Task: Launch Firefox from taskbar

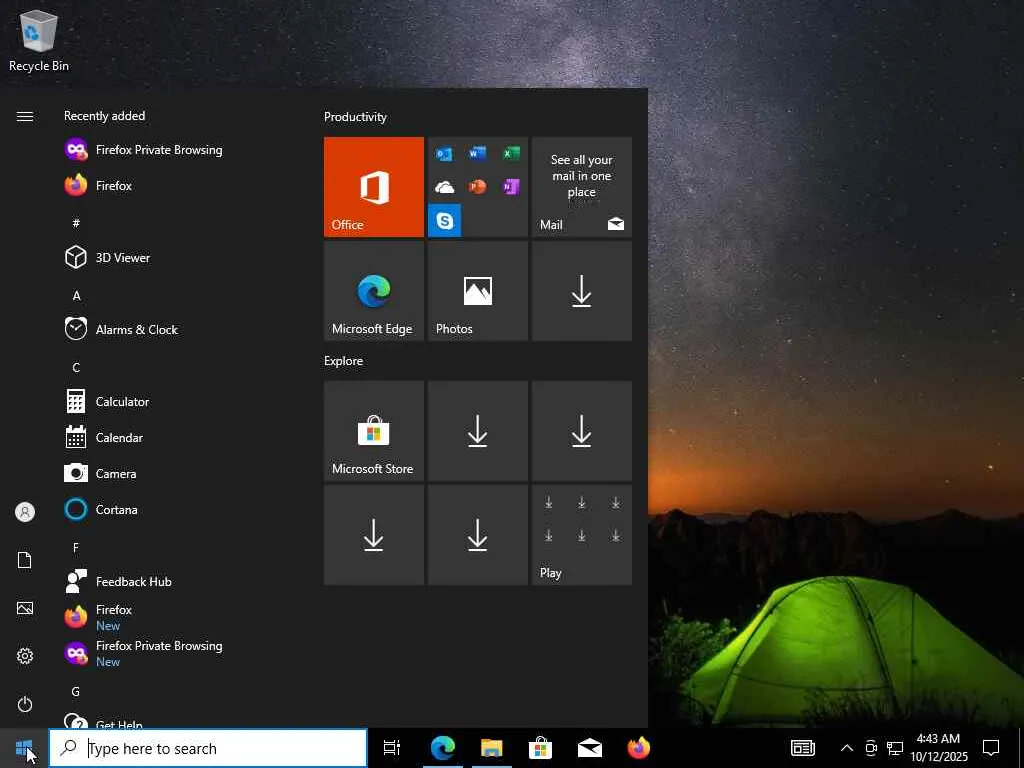Action: 639,748
